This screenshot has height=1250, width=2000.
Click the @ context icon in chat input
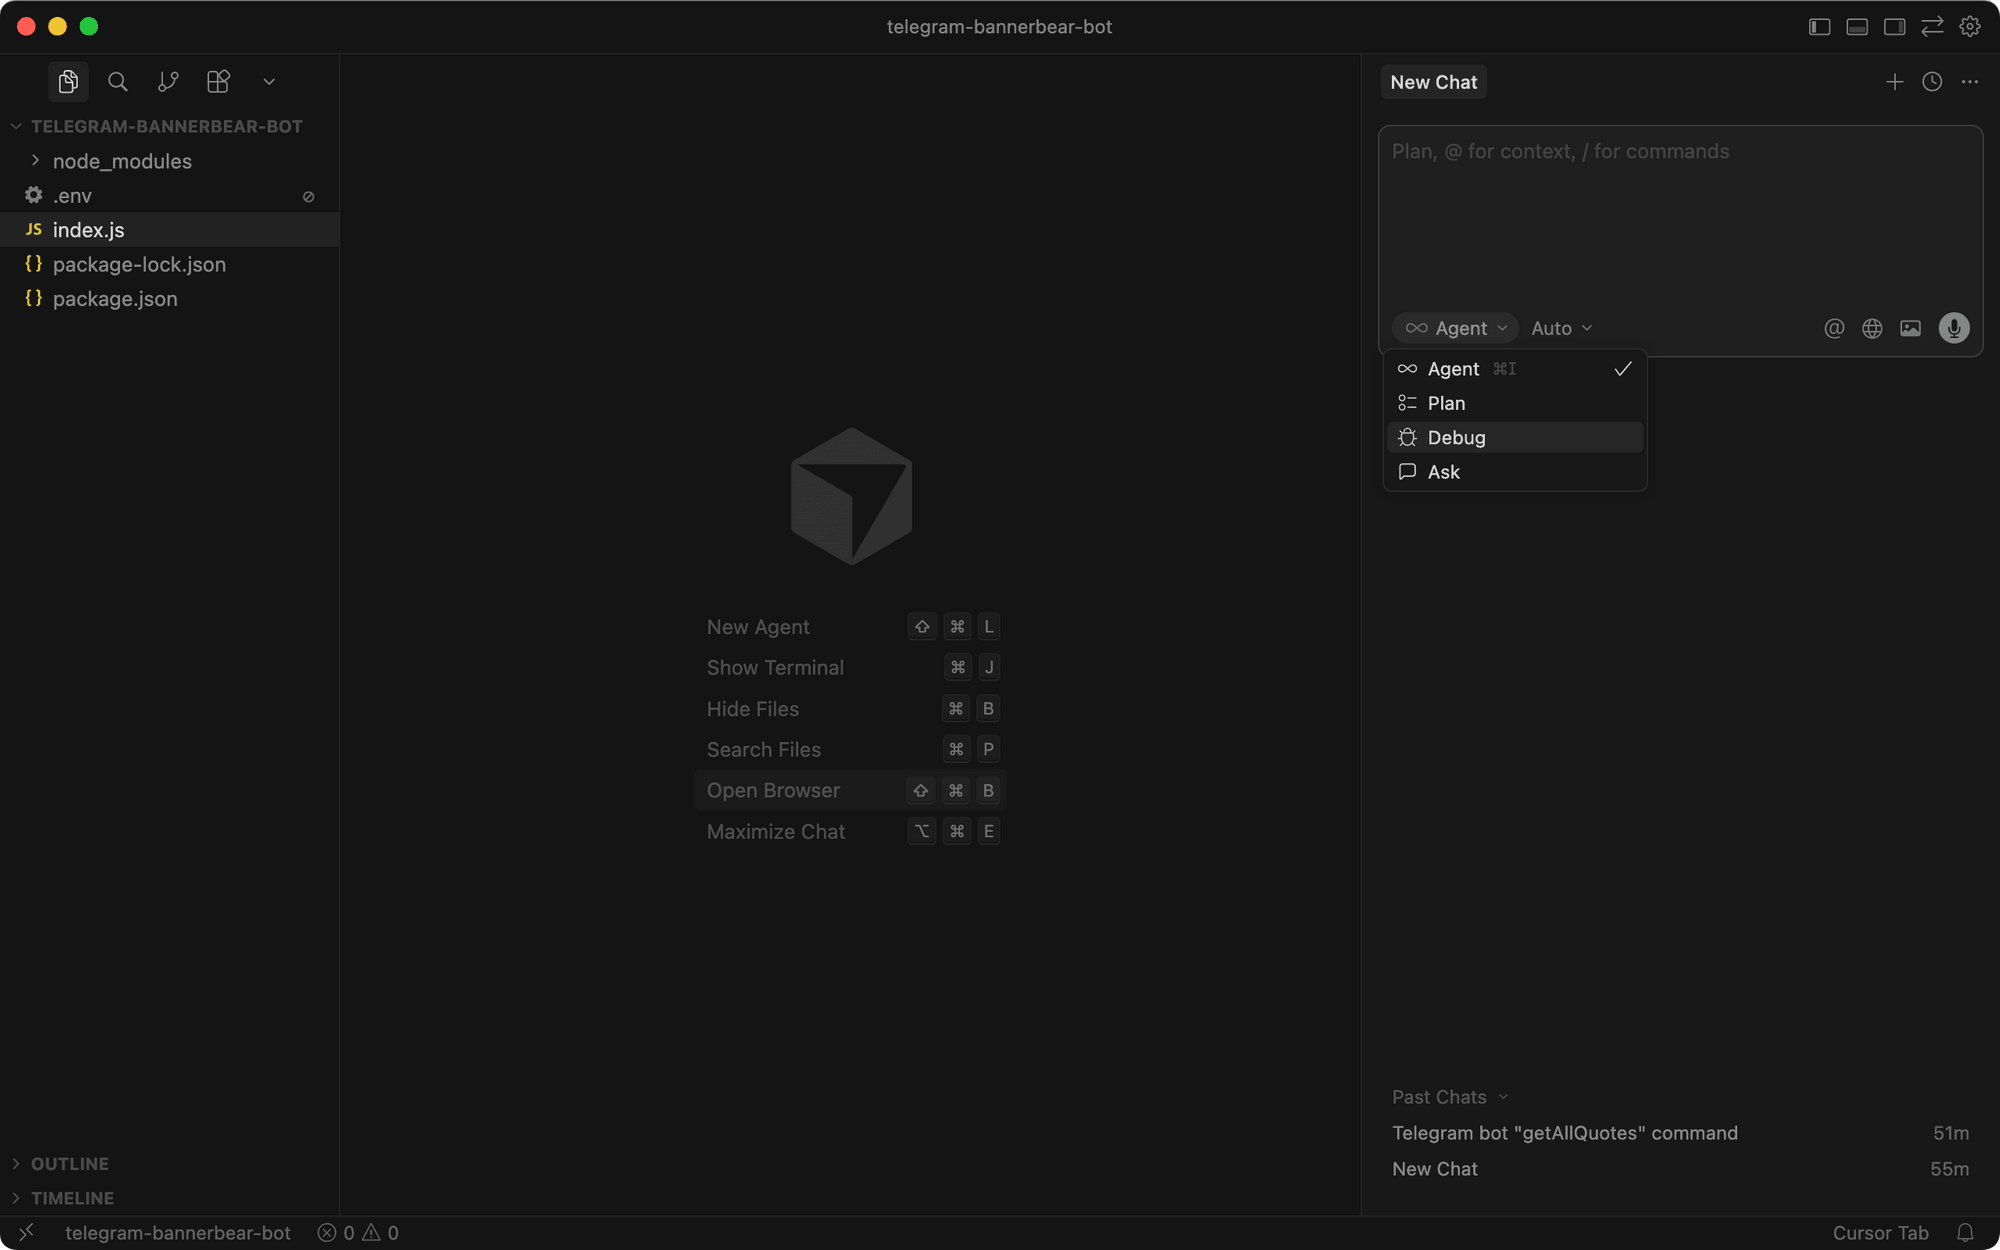pyautogui.click(x=1834, y=328)
